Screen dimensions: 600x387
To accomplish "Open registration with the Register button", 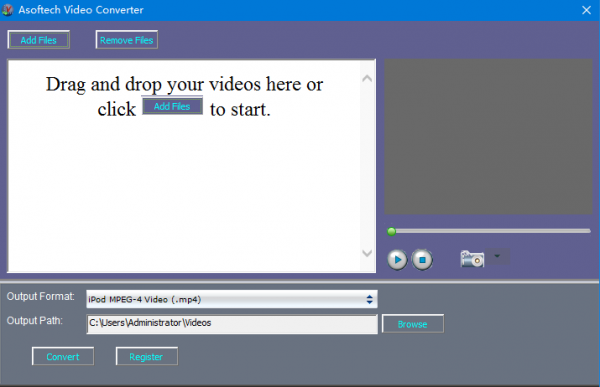I will tap(147, 356).
